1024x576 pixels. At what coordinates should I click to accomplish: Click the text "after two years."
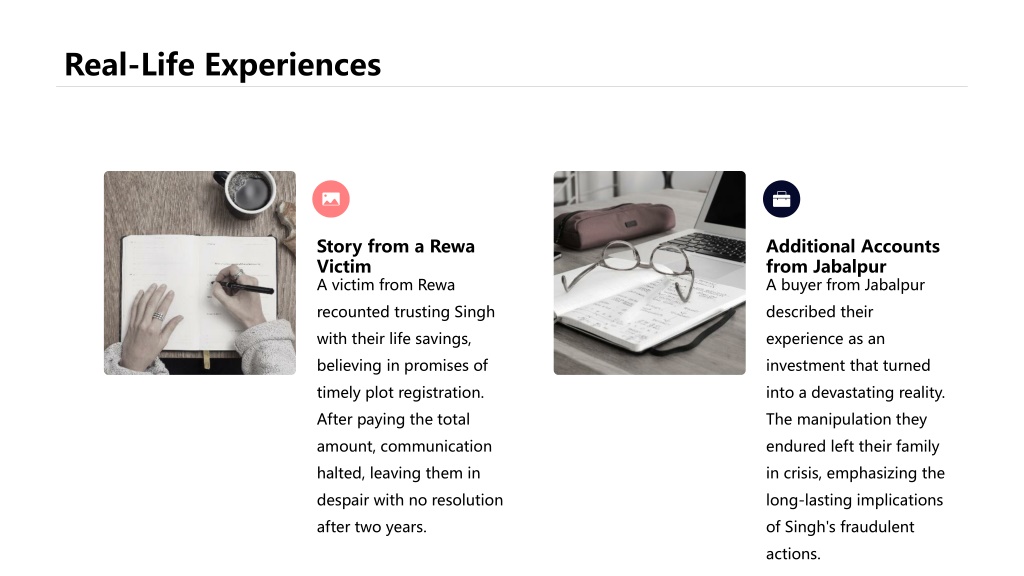tap(372, 527)
